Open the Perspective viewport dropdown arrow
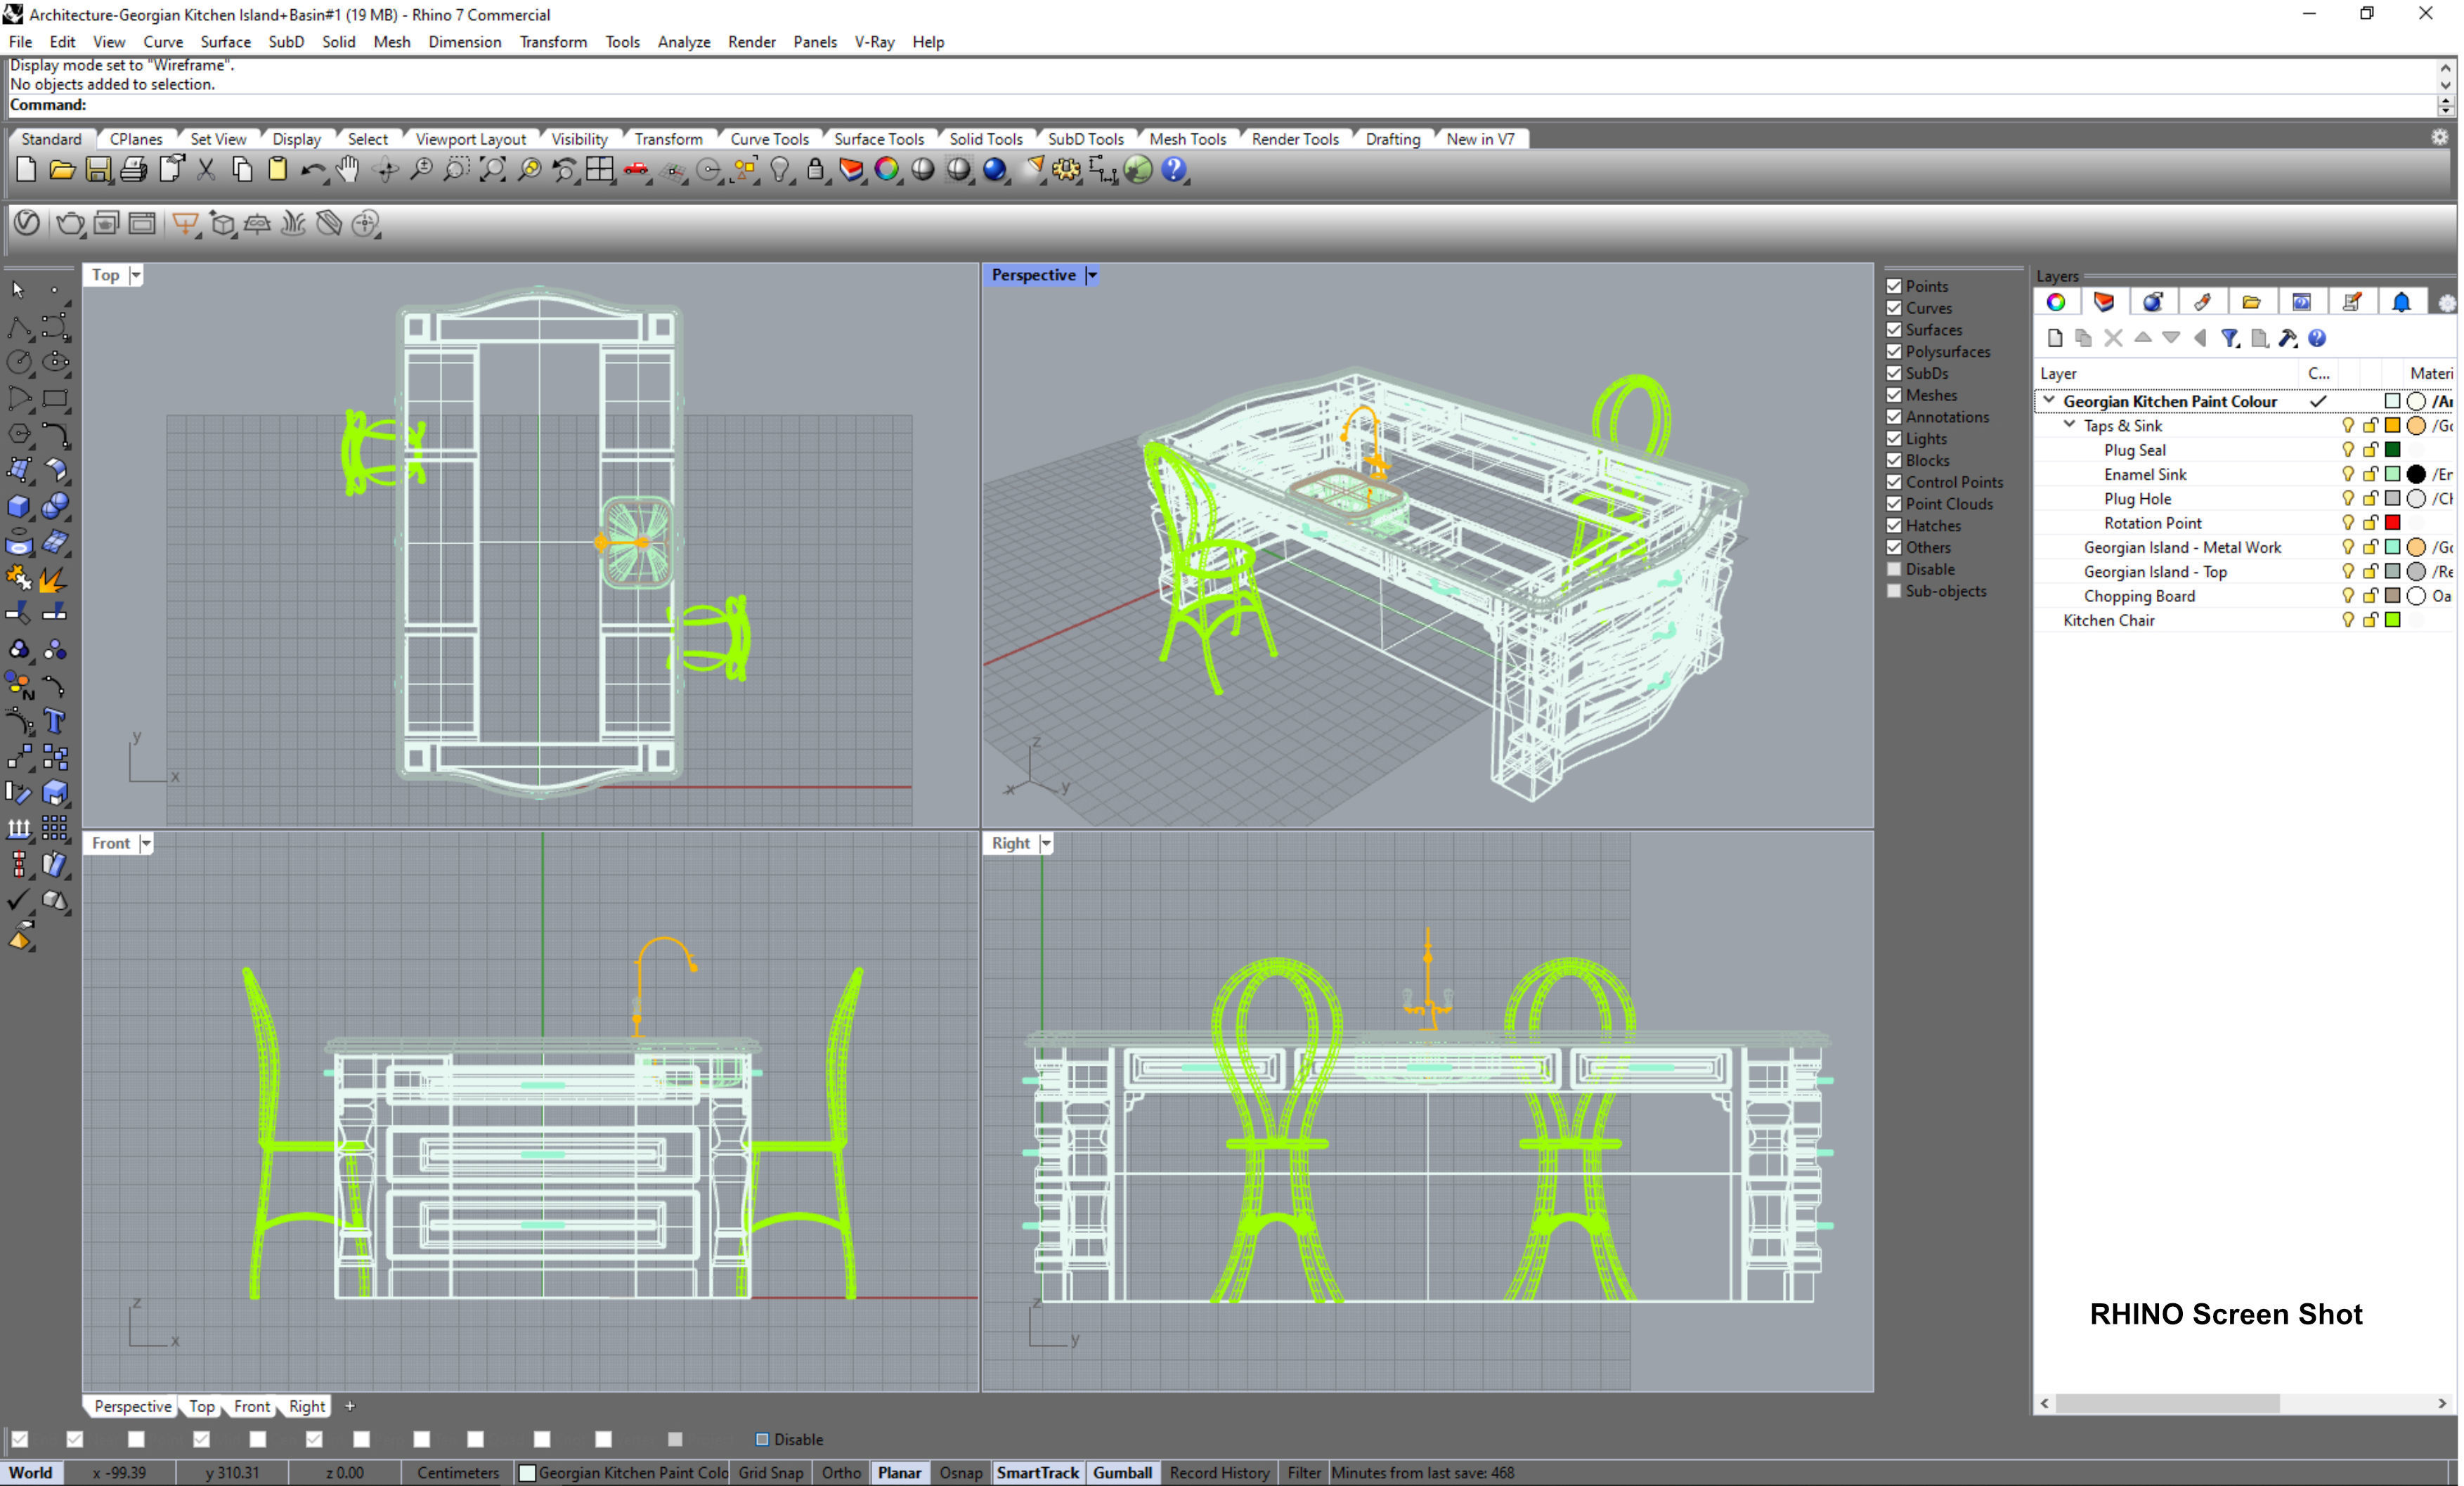This screenshot has width=2464, height=1486. 1092,275
